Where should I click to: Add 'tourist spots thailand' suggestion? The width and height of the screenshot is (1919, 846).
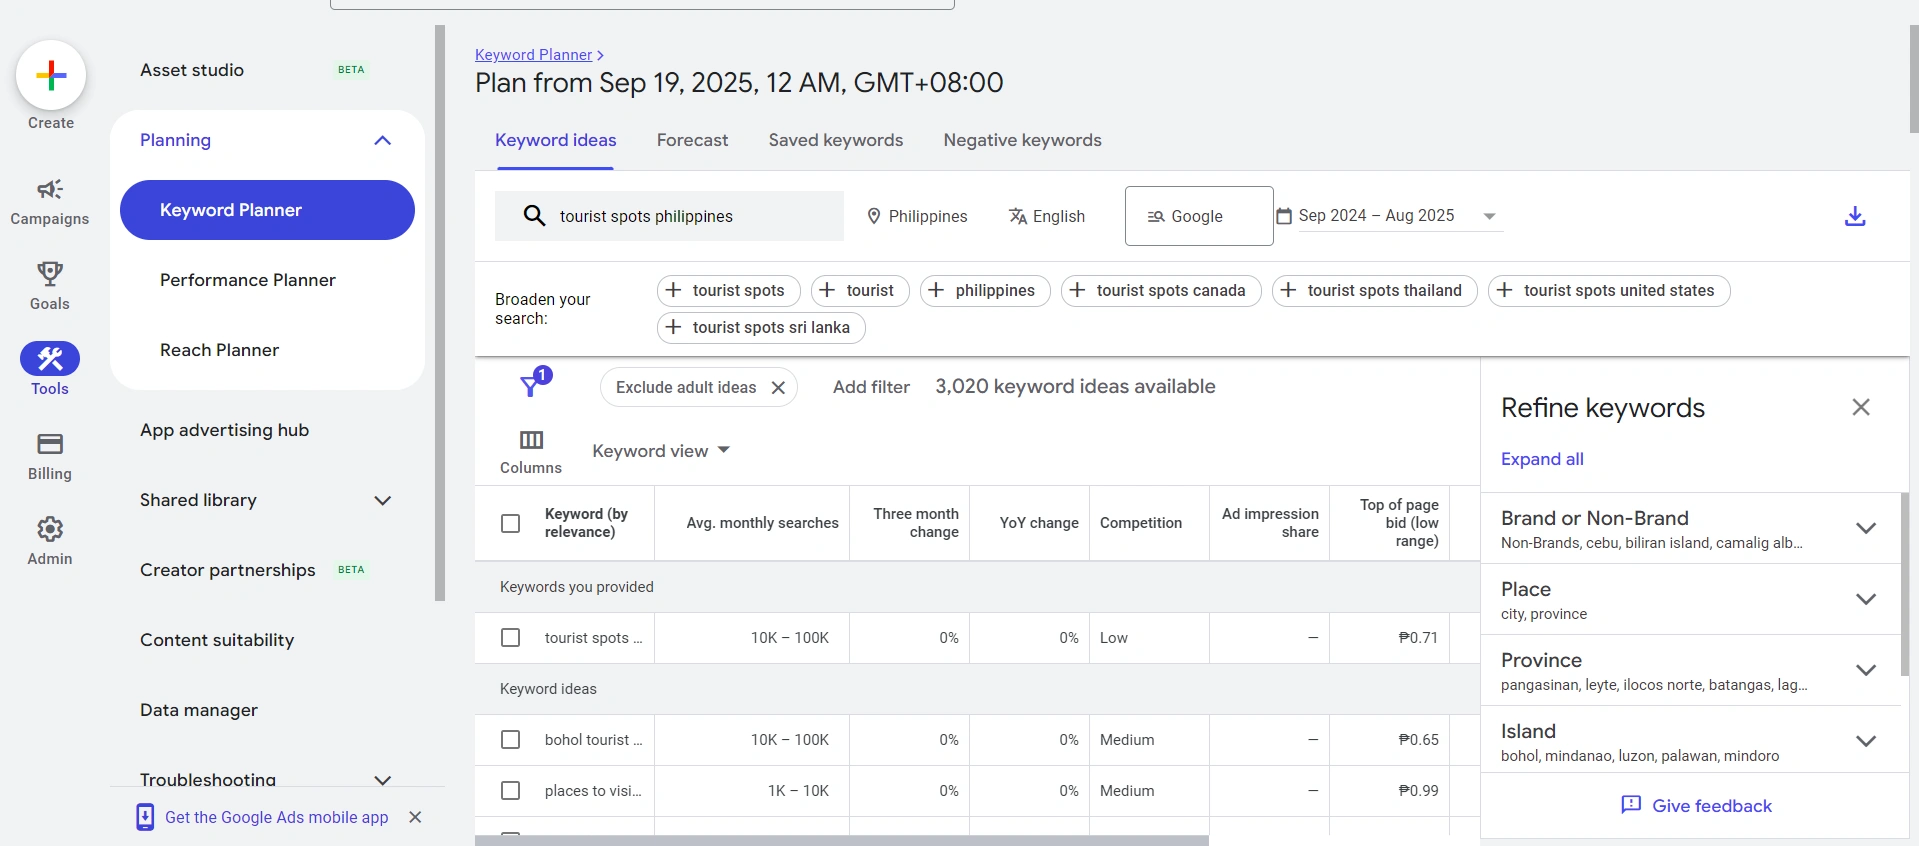point(1375,290)
